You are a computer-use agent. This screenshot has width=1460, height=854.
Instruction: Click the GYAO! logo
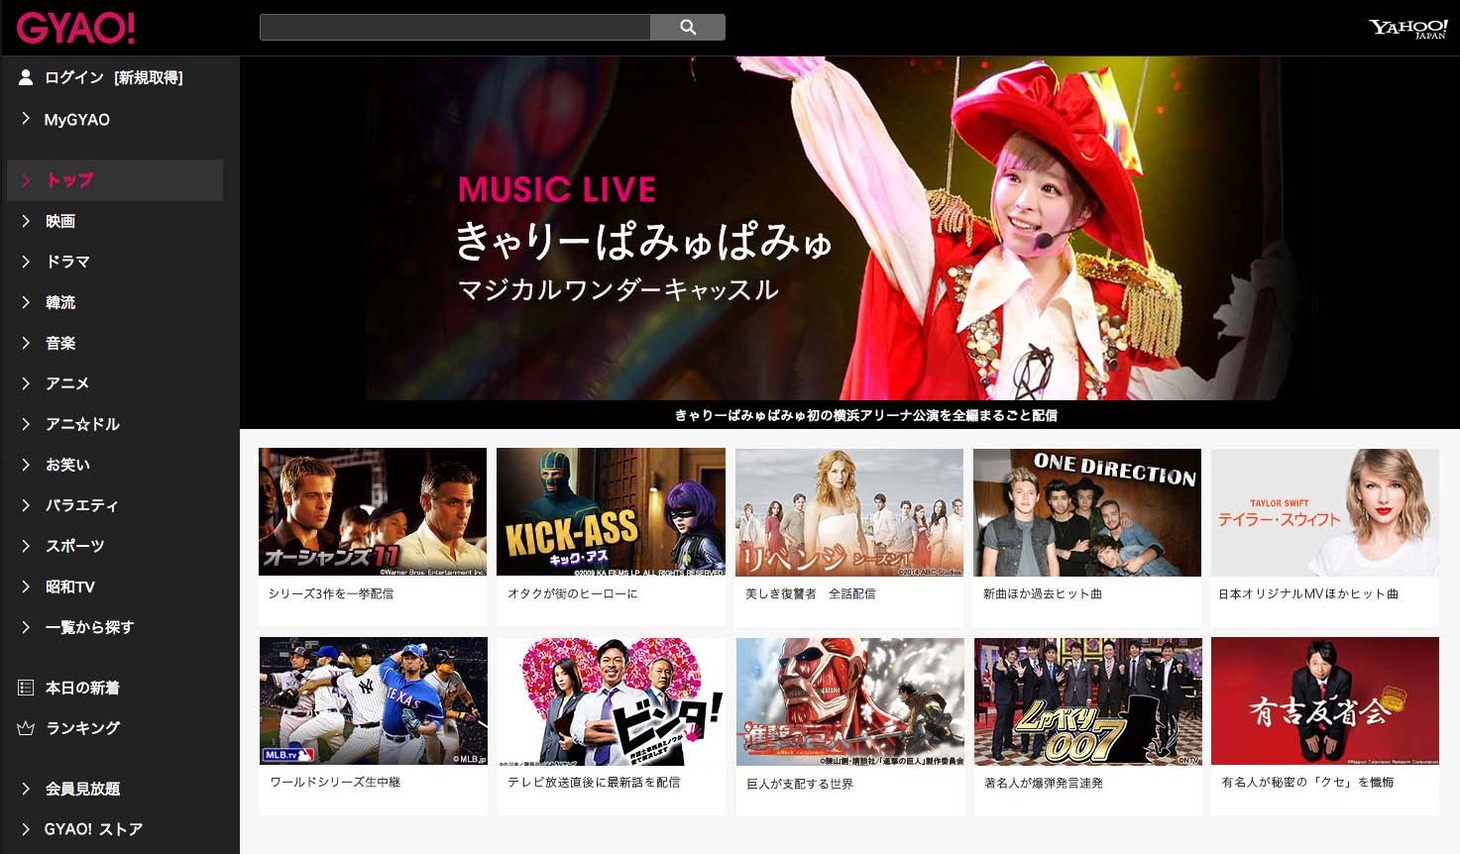[x=75, y=28]
